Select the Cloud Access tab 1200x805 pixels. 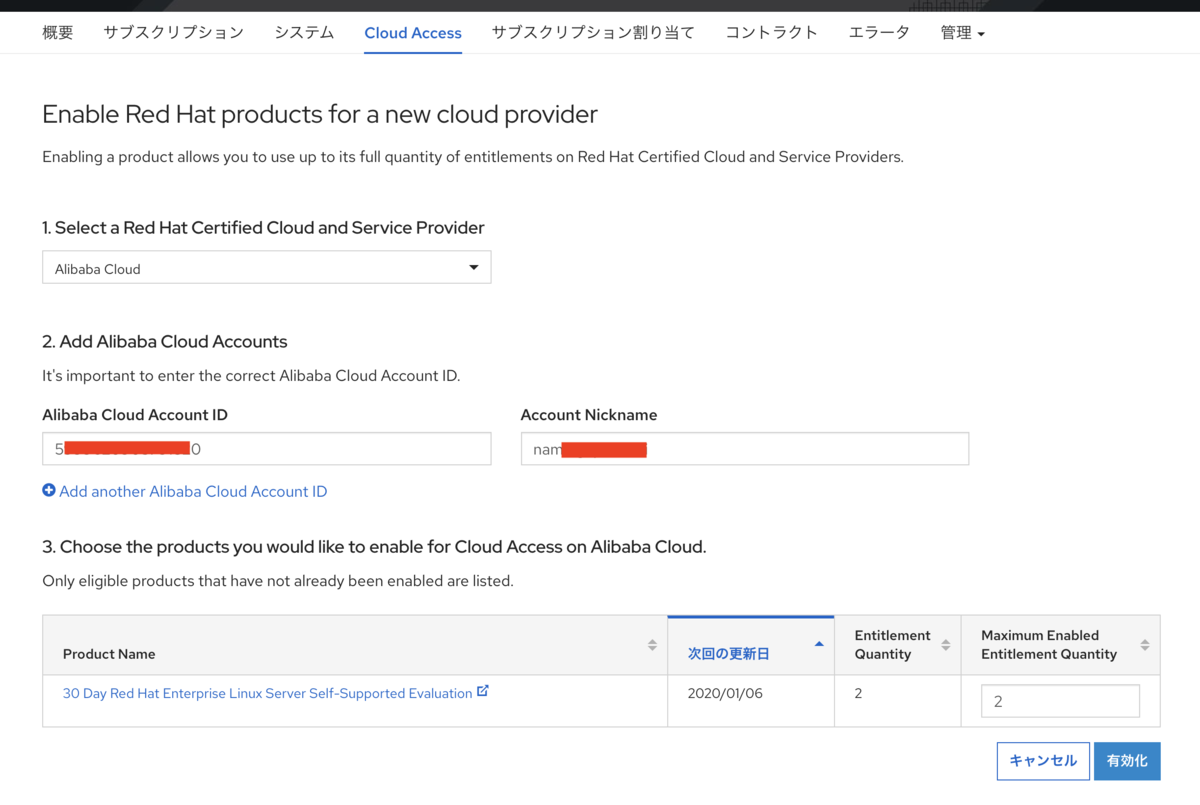pyautogui.click(x=413, y=33)
